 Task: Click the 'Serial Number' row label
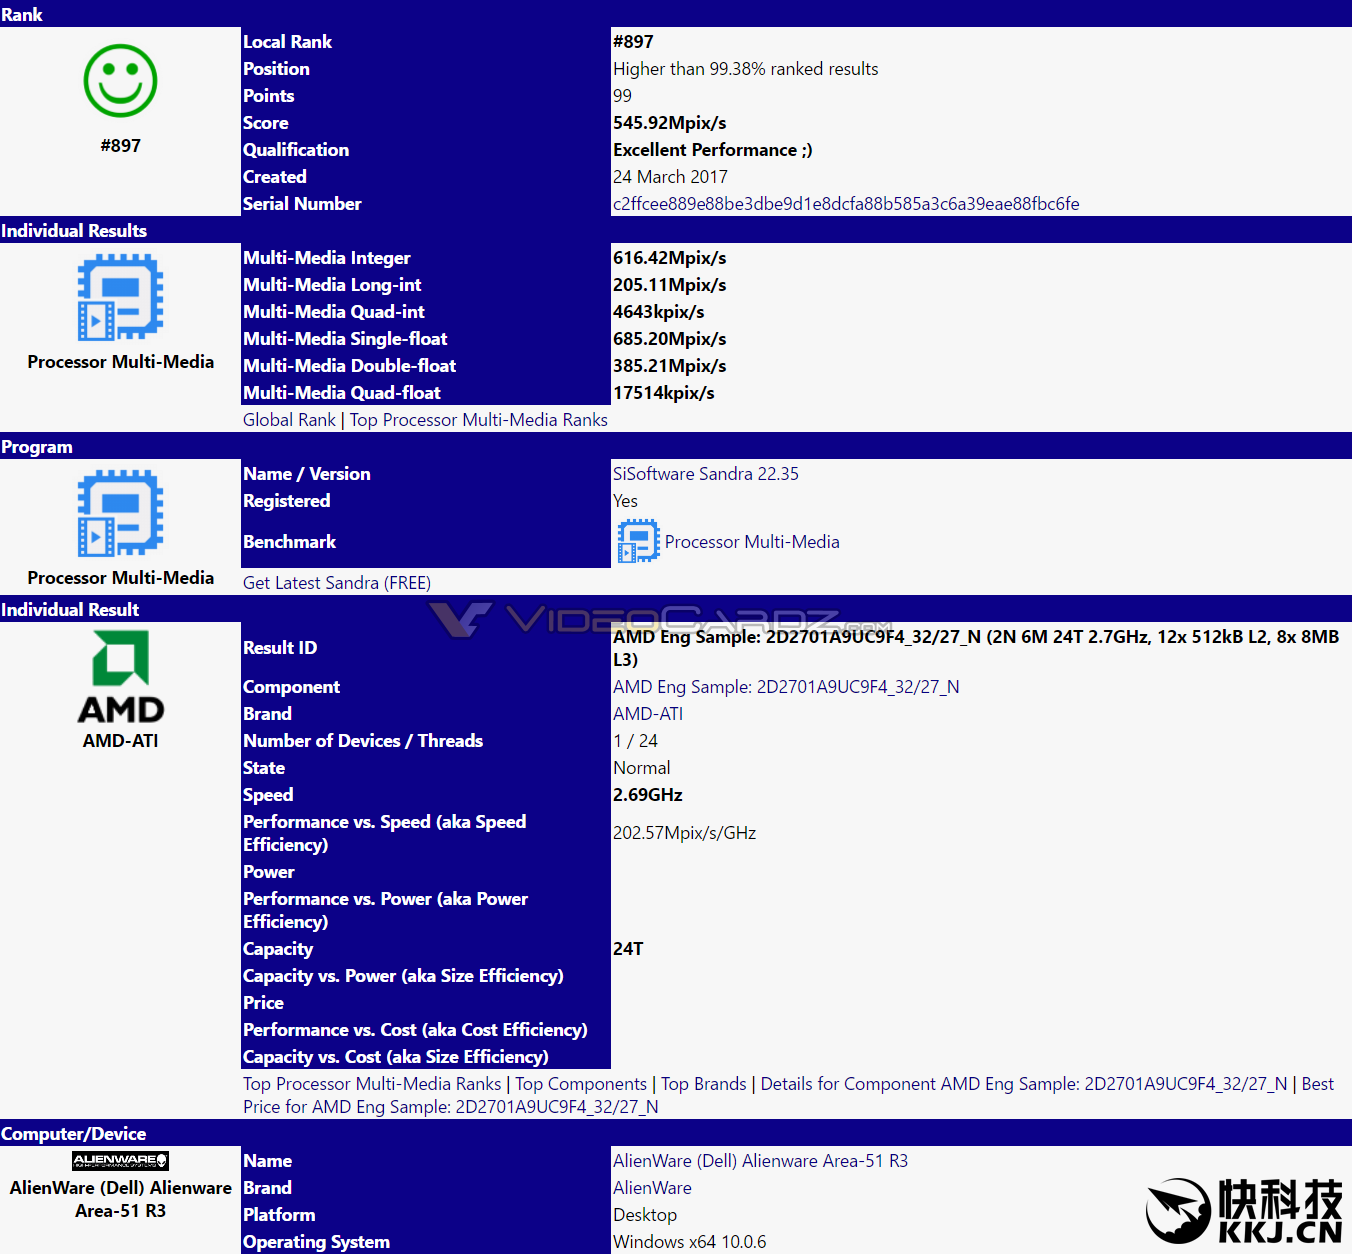(302, 204)
